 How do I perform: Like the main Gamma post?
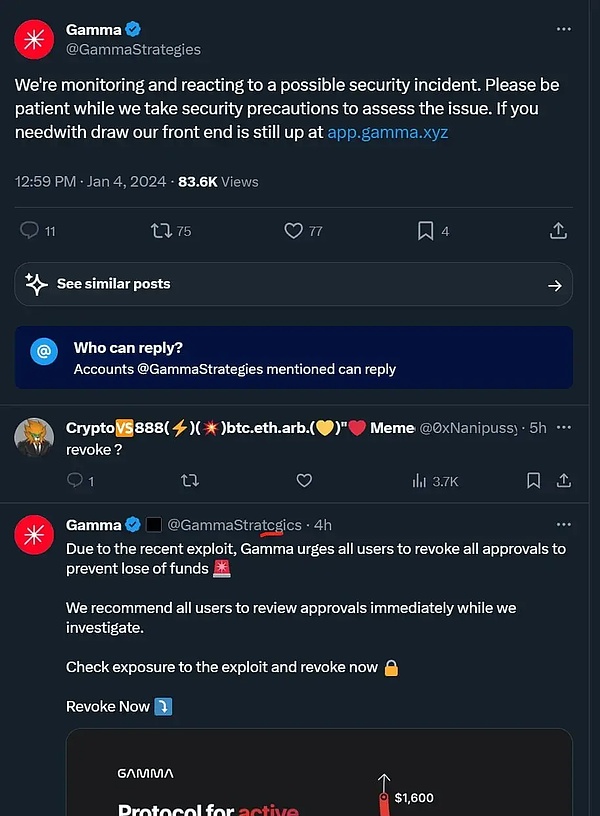pyautogui.click(x=293, y=231)
